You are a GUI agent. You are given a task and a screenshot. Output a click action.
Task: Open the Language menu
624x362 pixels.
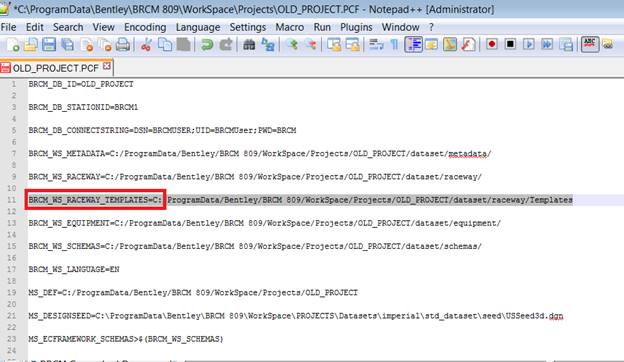pos(198,27)
